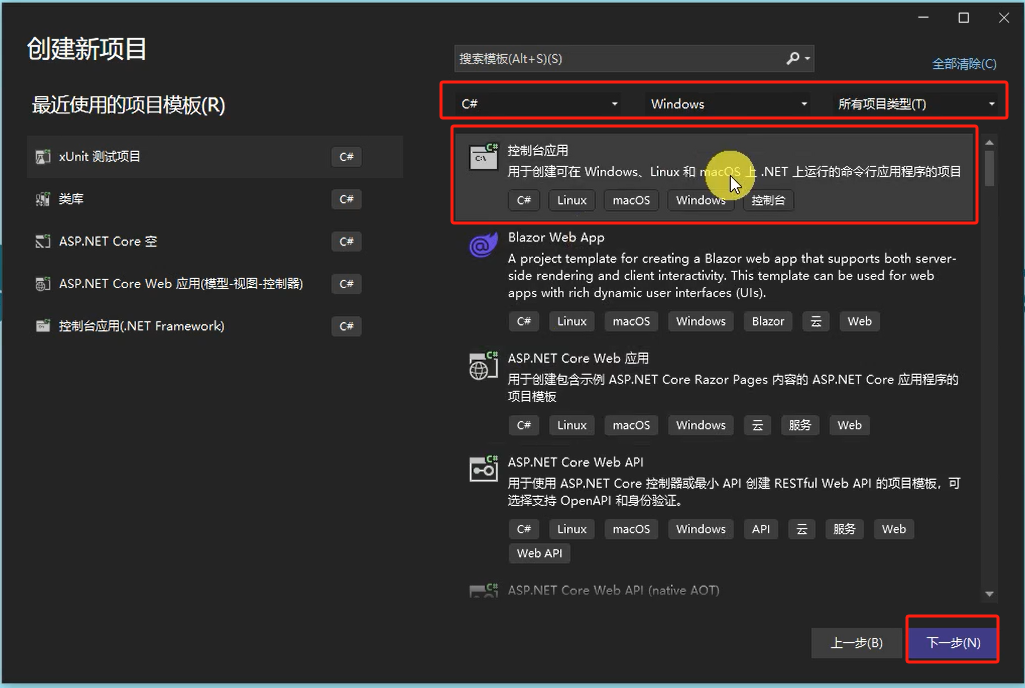Open the C# language filter dropdown
The image size is (1025, 688).
click(539, 103)
